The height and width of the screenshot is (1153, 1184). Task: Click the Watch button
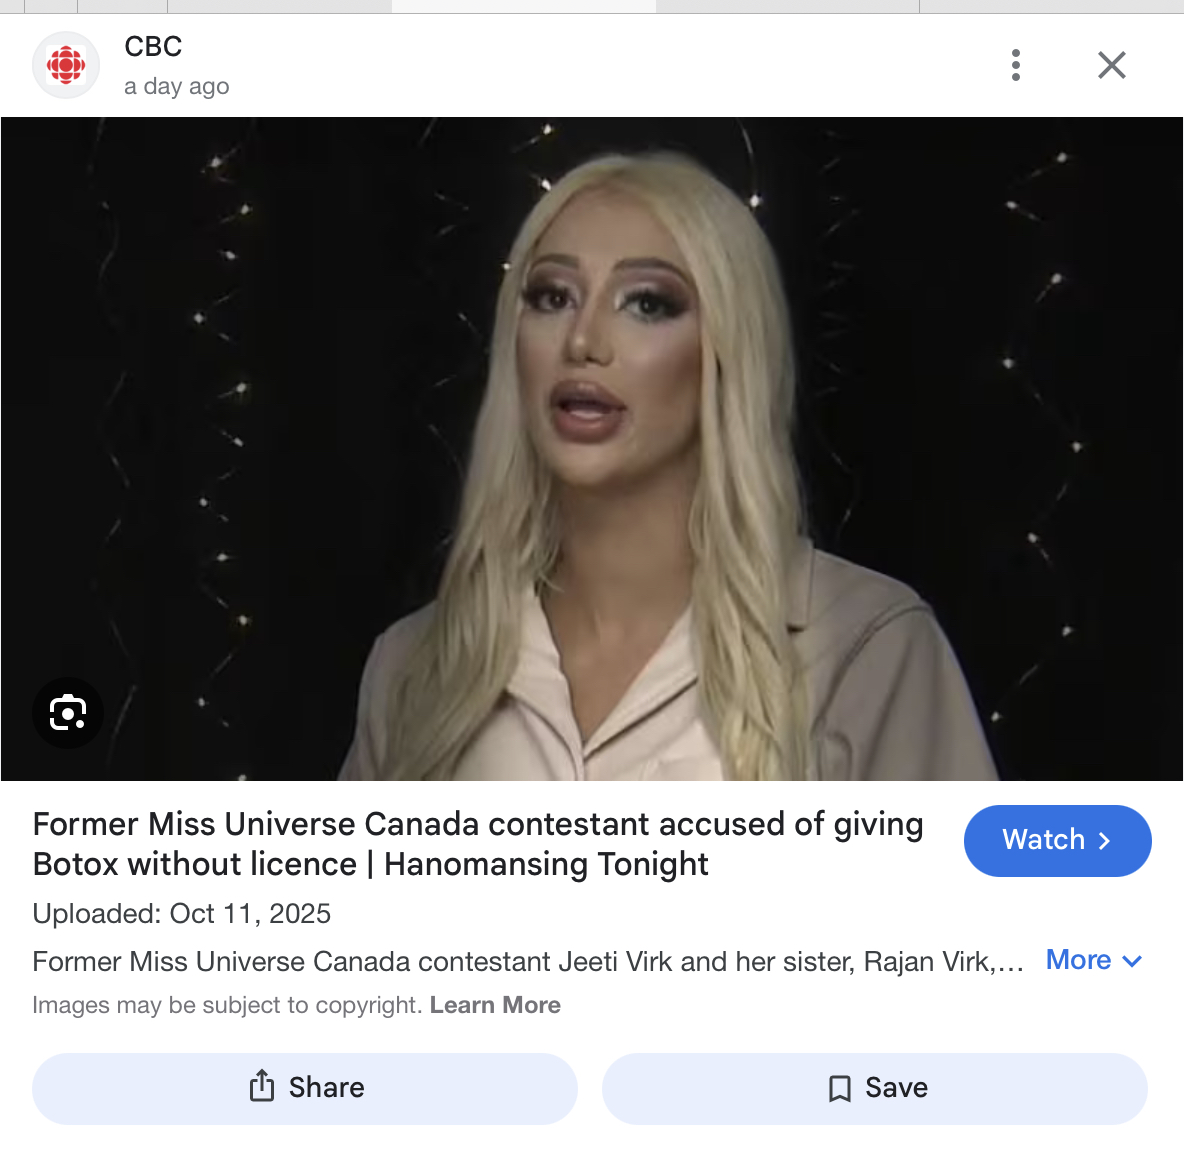point(1057,840)
